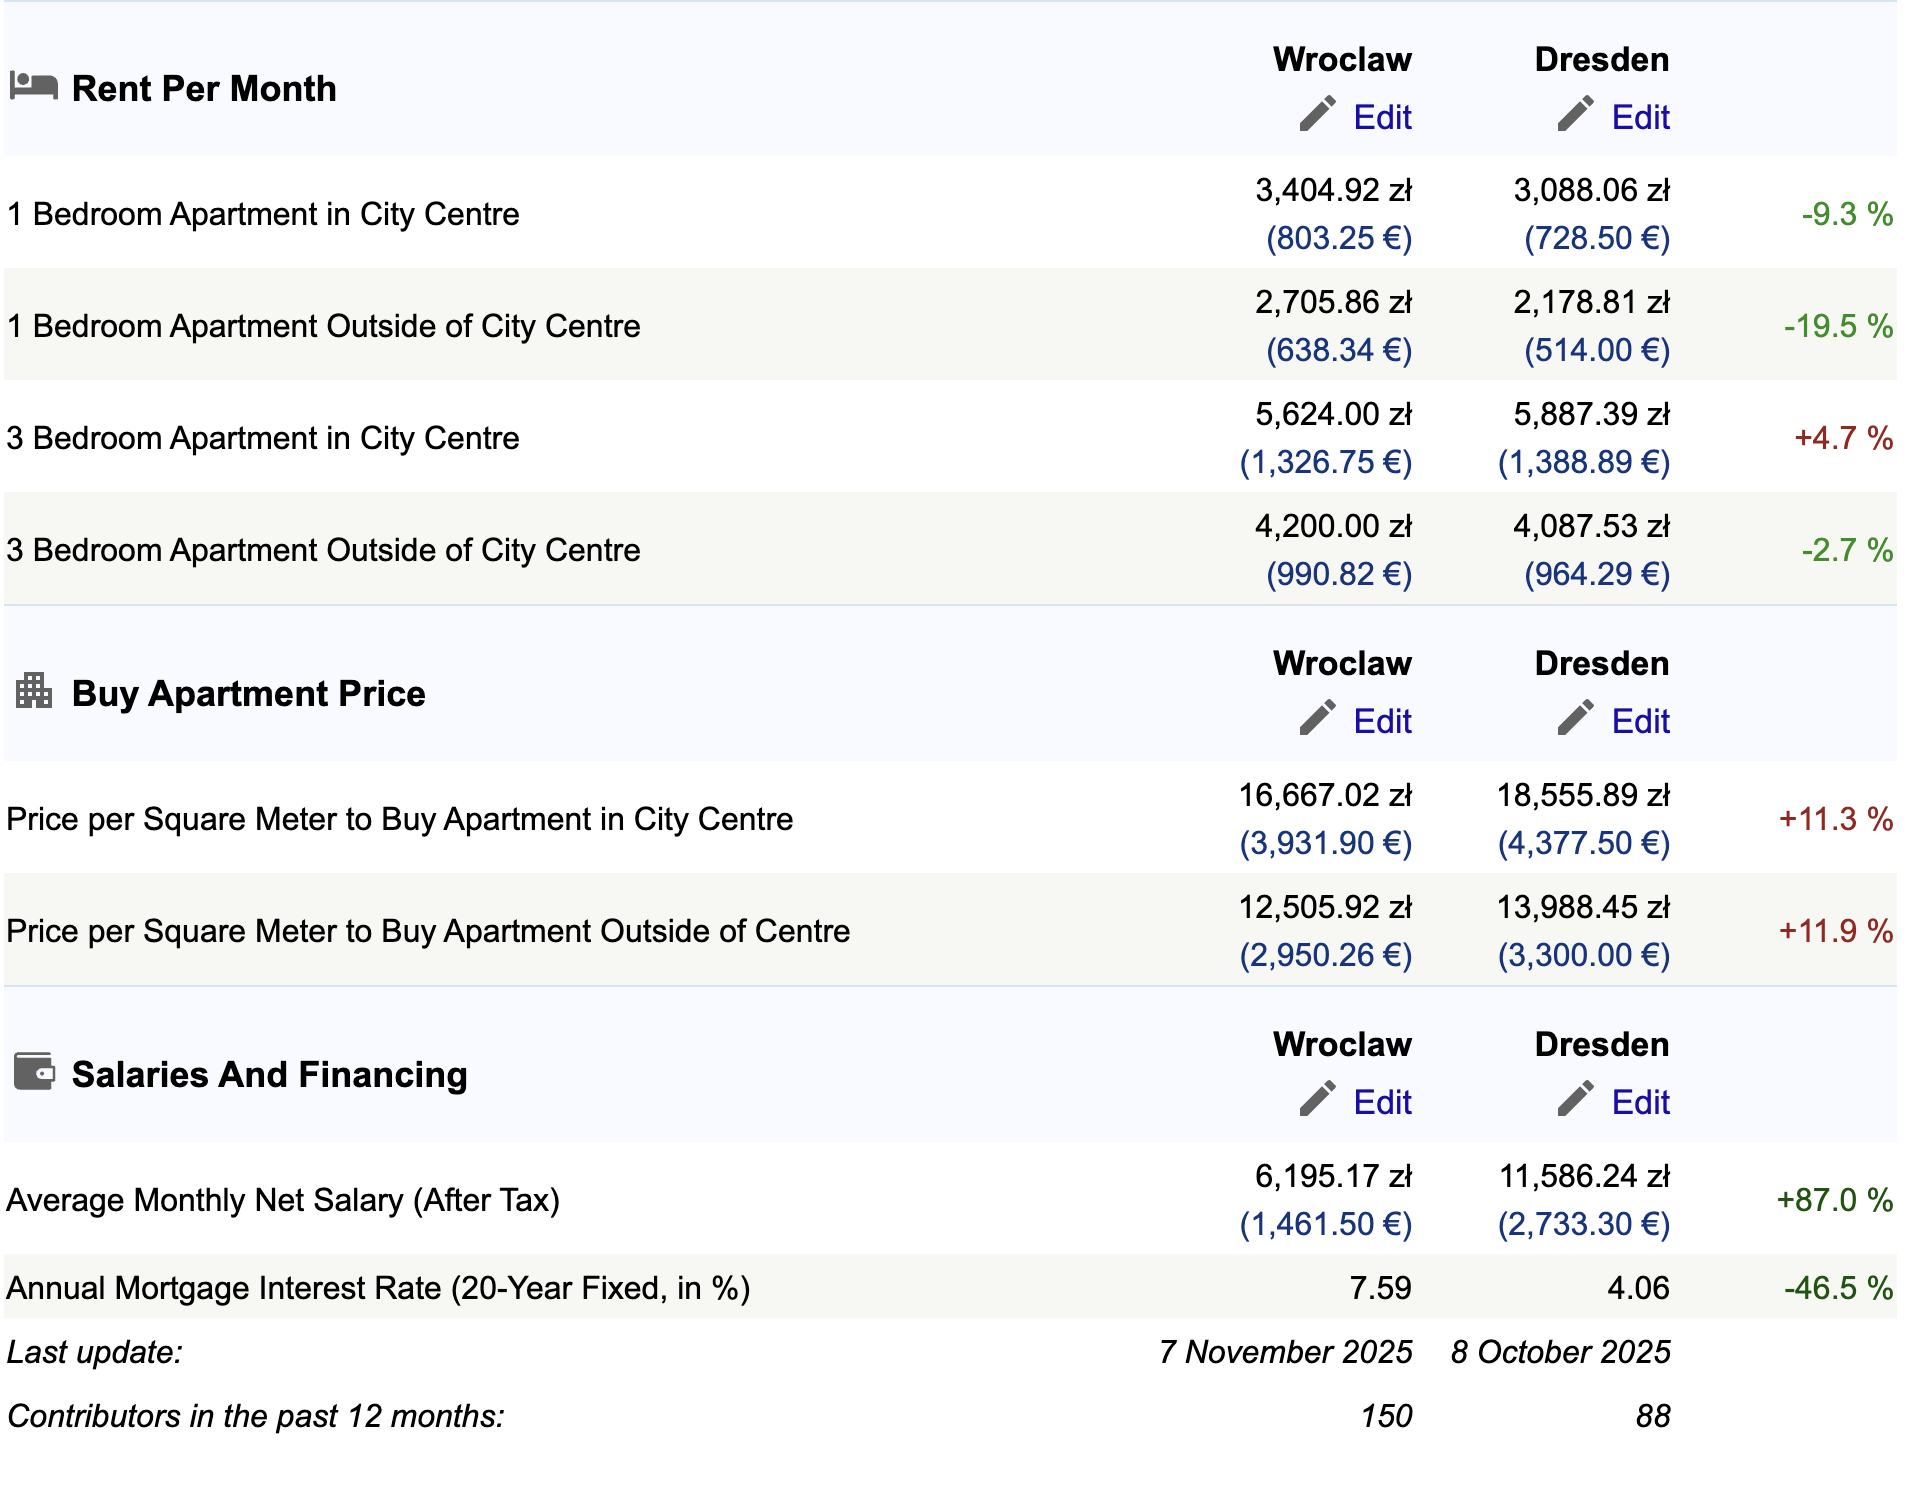Click the bed icon beside Rent Per Month
The image size is (1910, 1488).
(33, 86)
